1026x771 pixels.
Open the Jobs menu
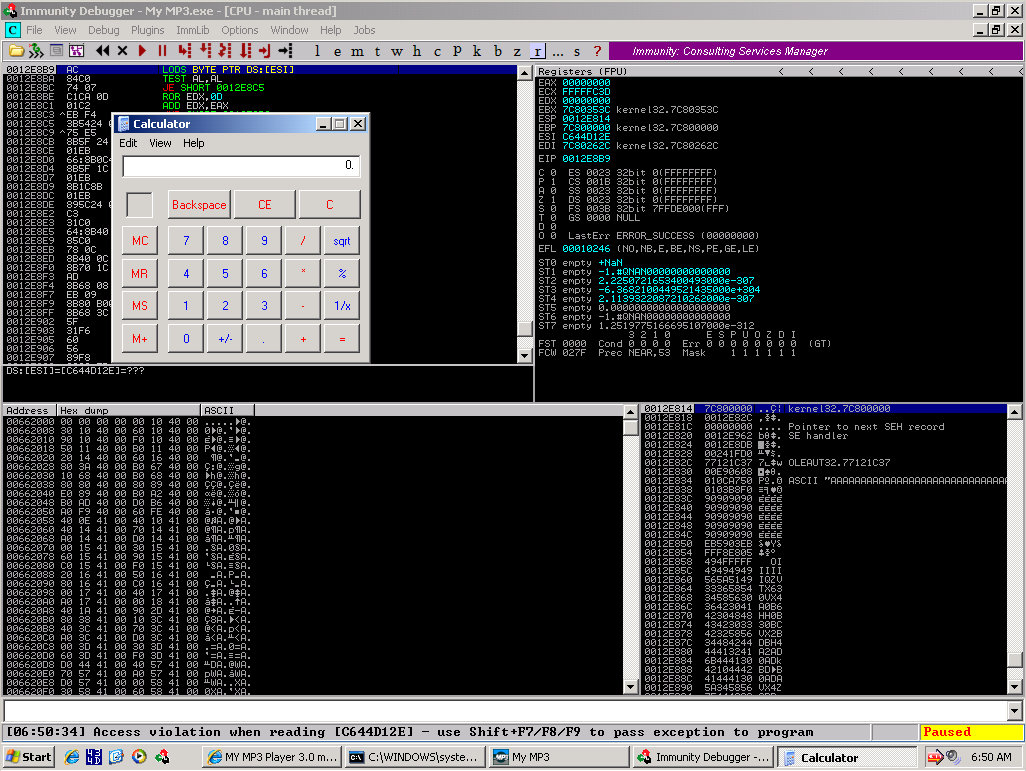[x=364, y=30]
